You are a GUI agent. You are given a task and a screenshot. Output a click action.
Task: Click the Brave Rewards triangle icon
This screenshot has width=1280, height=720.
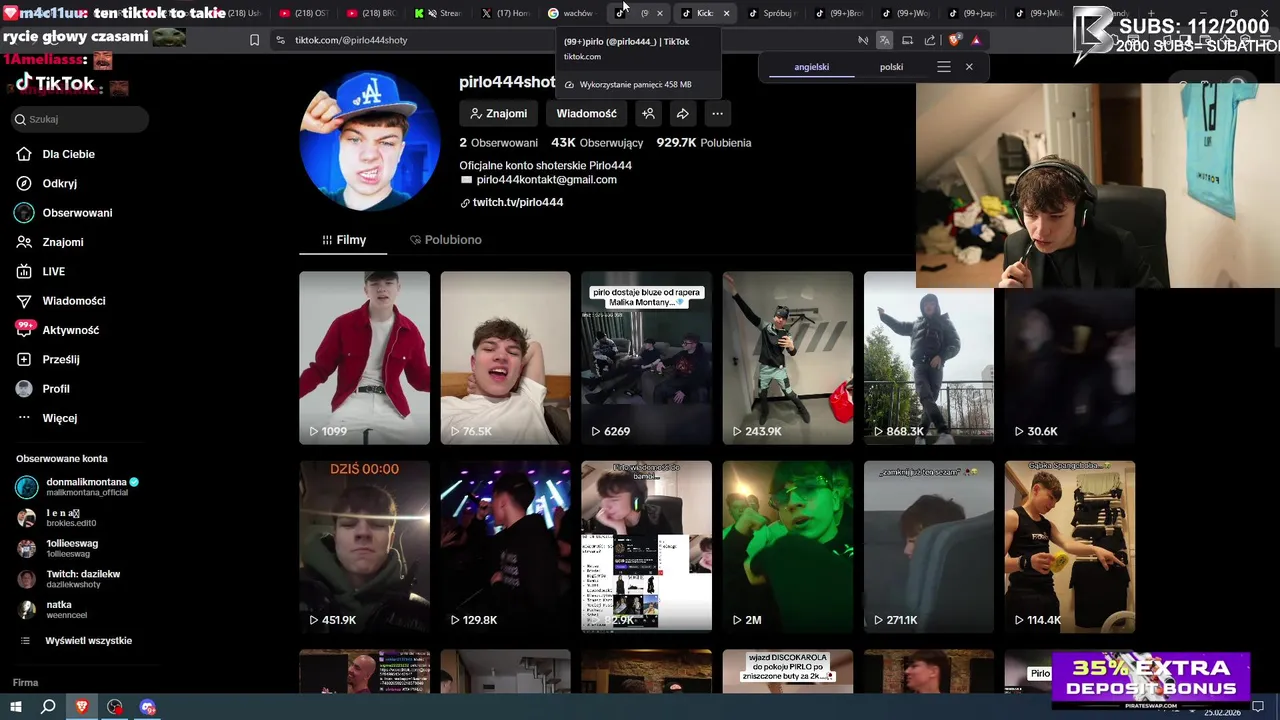click(975, 40)
